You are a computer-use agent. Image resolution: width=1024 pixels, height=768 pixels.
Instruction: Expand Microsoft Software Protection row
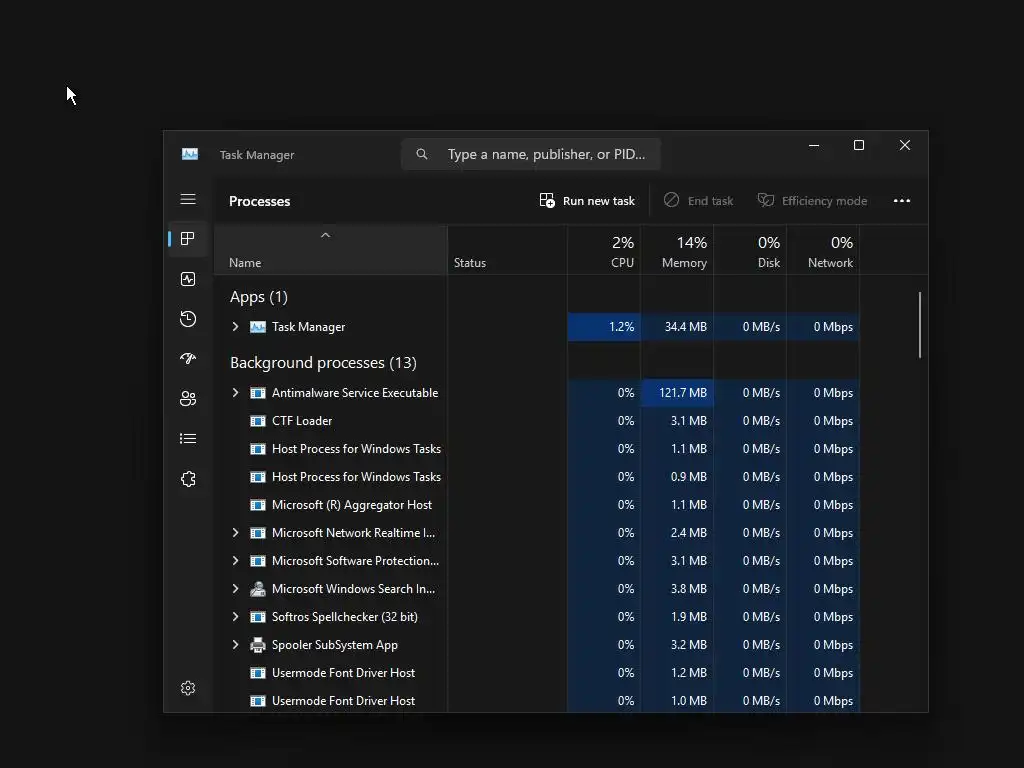pyautogui.click(x=236, y=561)
